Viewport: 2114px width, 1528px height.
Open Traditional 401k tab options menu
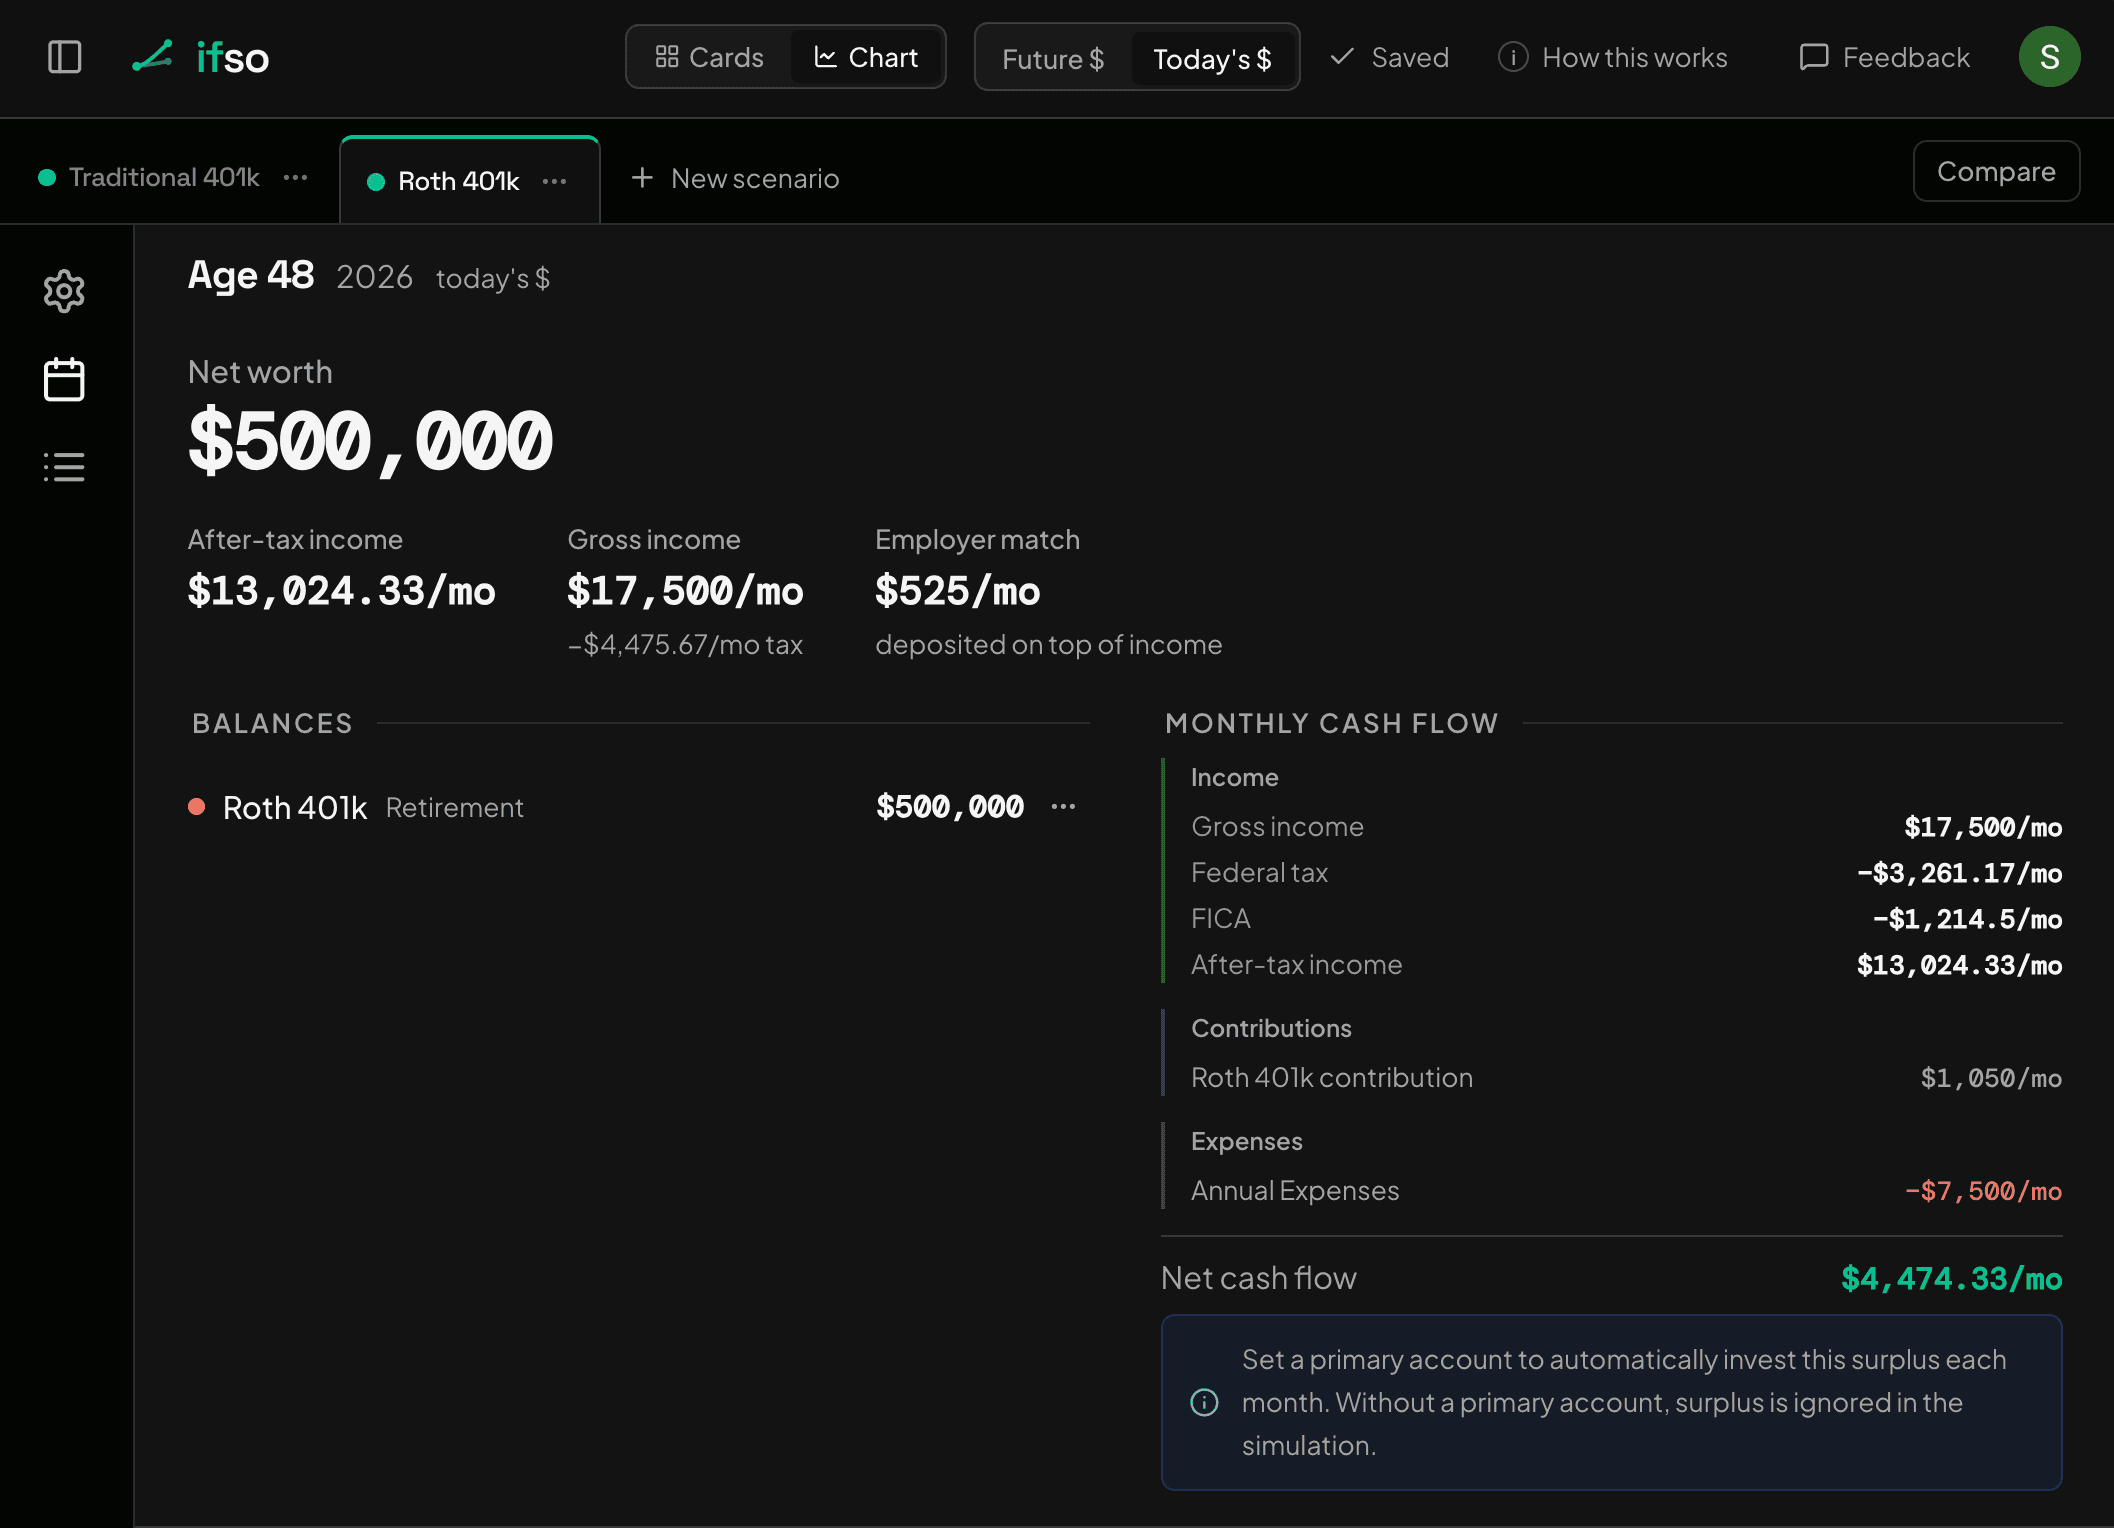(x=295, y=177)
